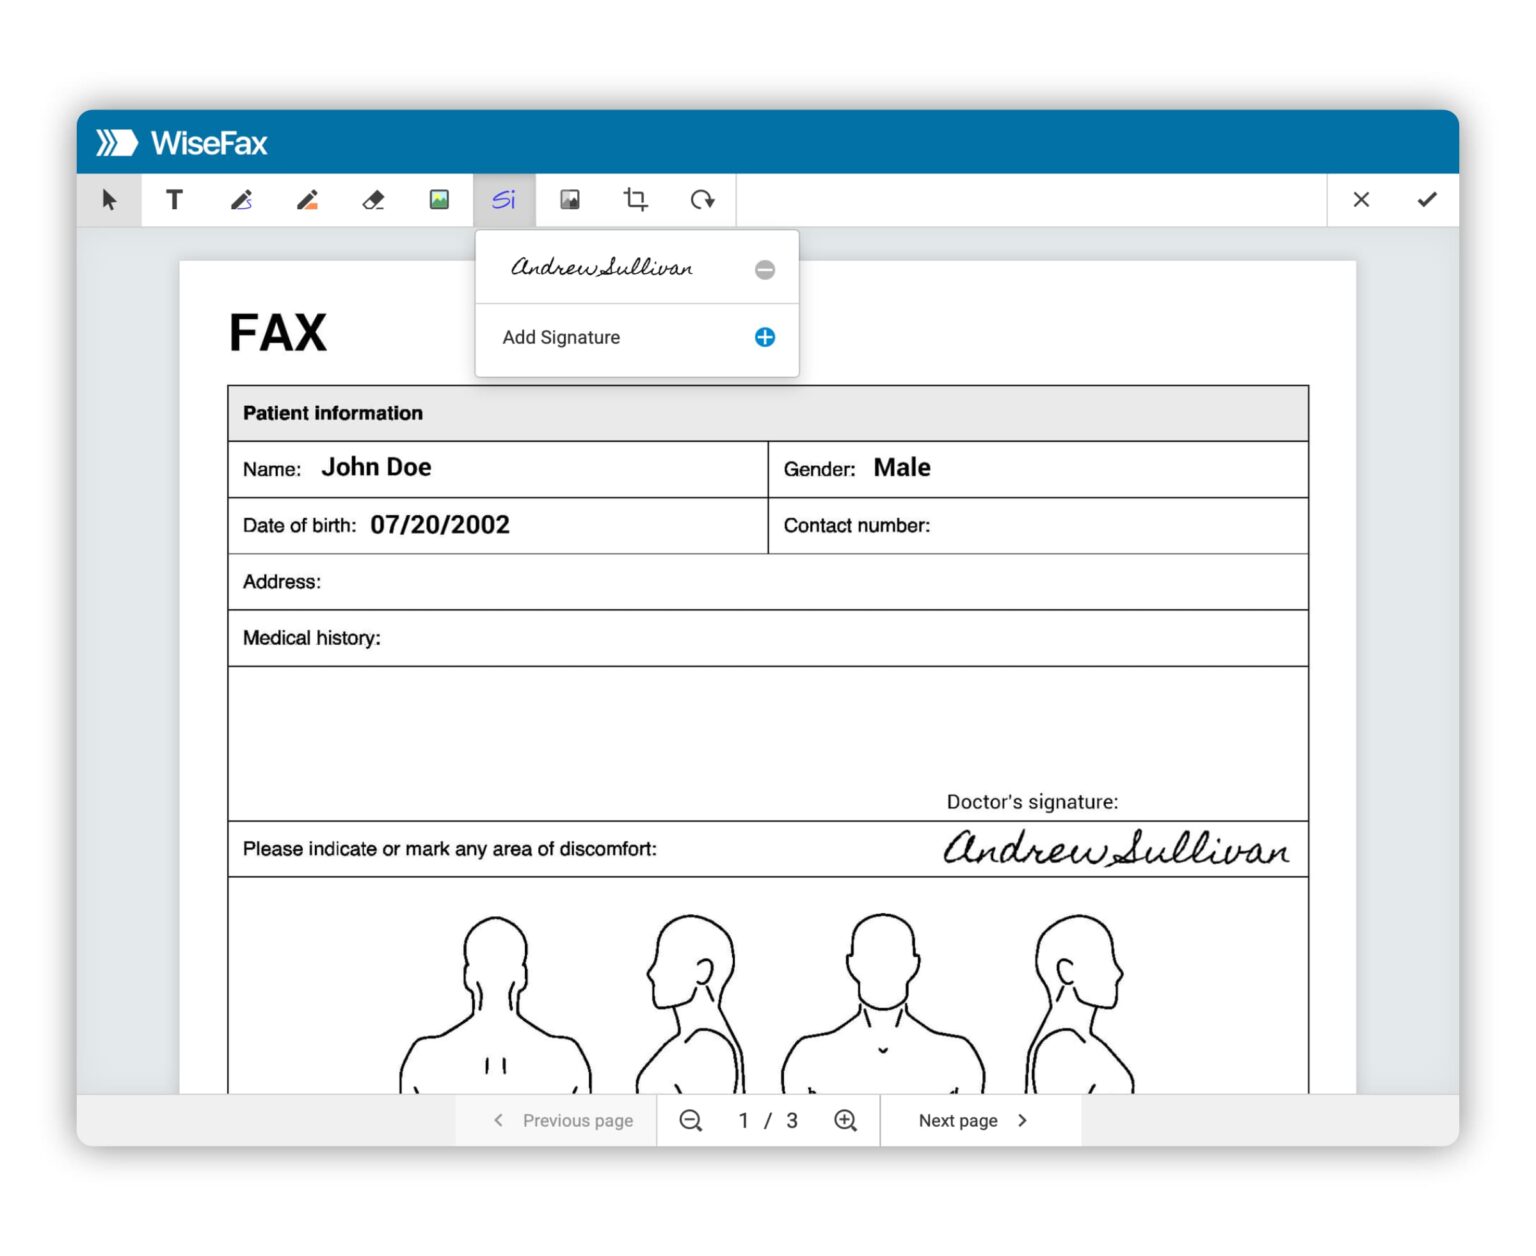This screenshot has width=1536, height=1256.
Task: Select the arrow pointer tool
Action: coord(109,200)
